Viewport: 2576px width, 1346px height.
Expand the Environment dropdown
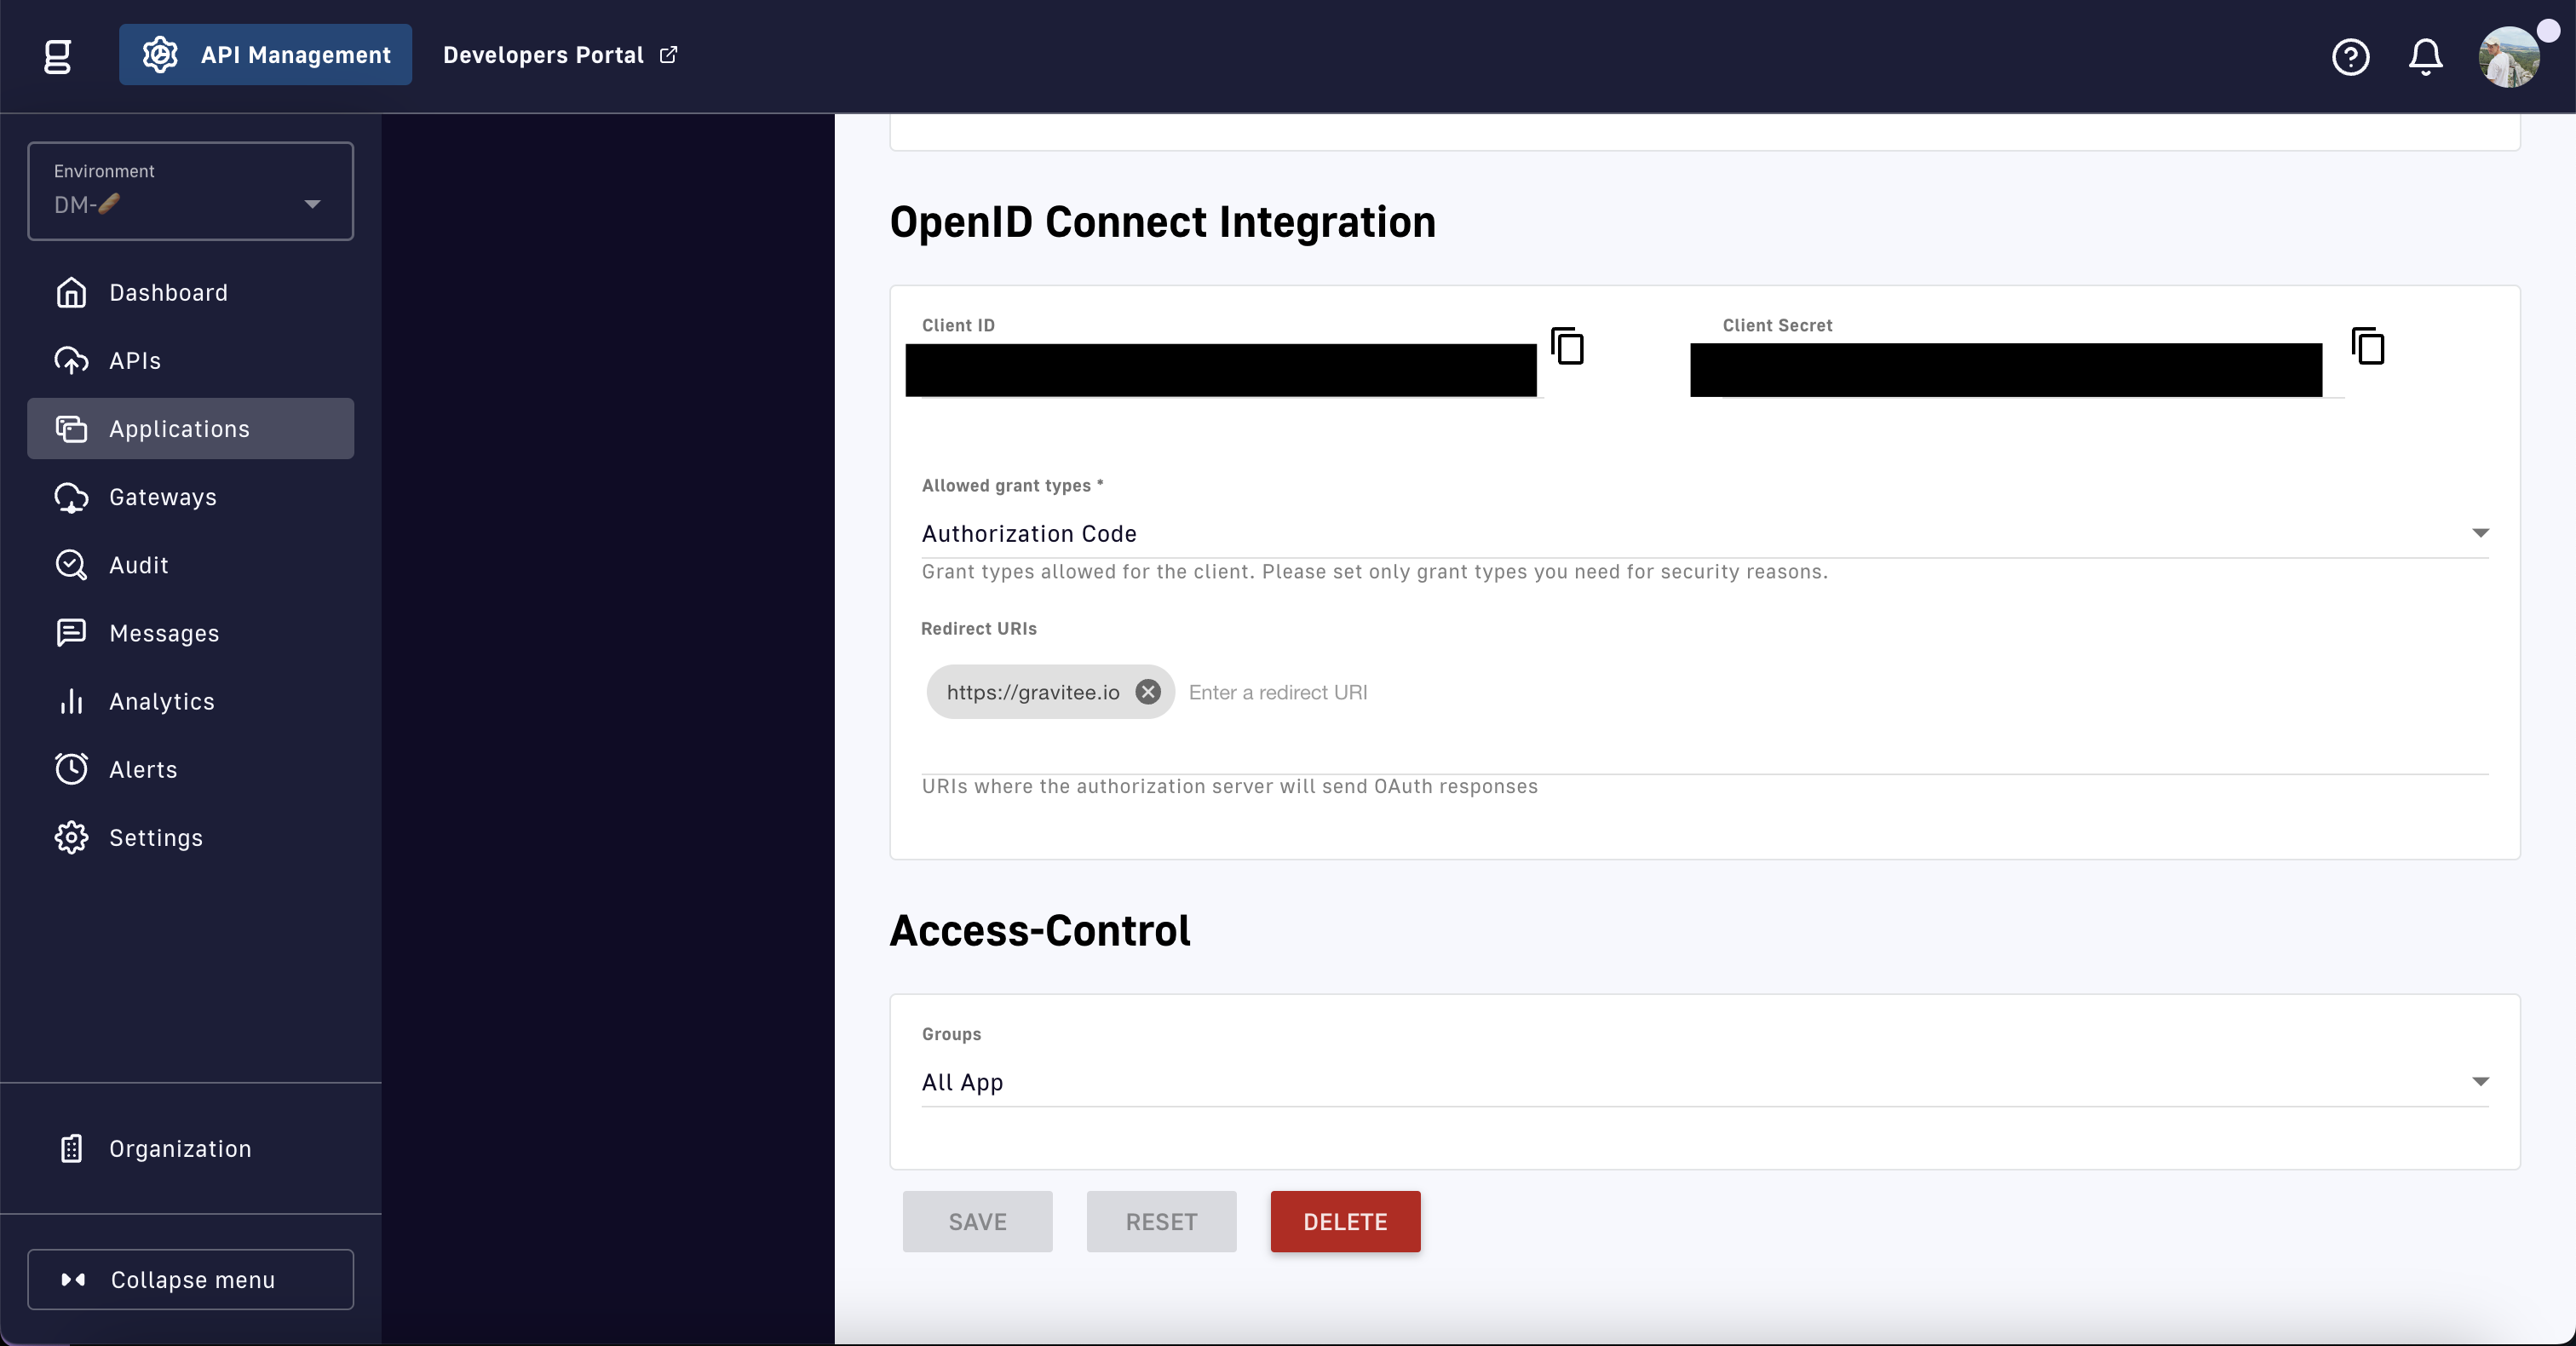(x=190, y=191)
